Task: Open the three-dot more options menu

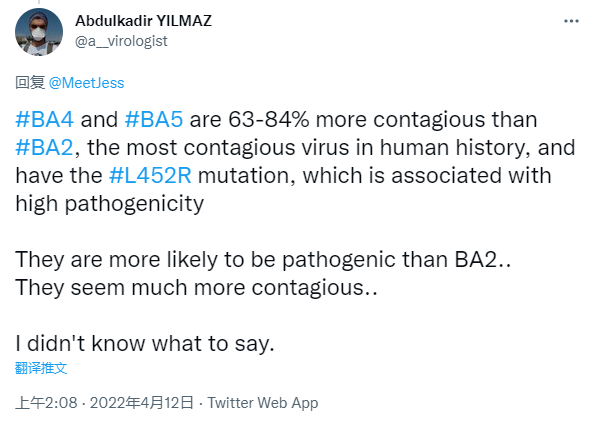Action: tap(571, 21)
